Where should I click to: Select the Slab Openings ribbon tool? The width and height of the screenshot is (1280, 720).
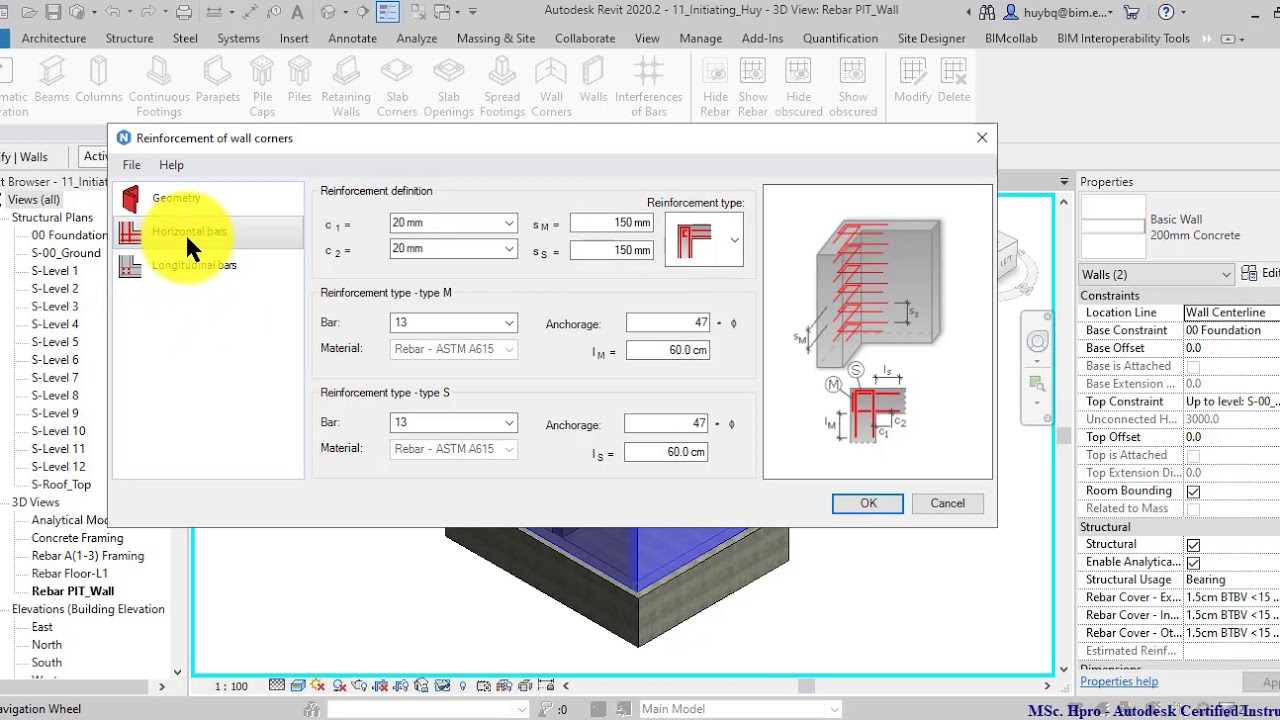449,85
